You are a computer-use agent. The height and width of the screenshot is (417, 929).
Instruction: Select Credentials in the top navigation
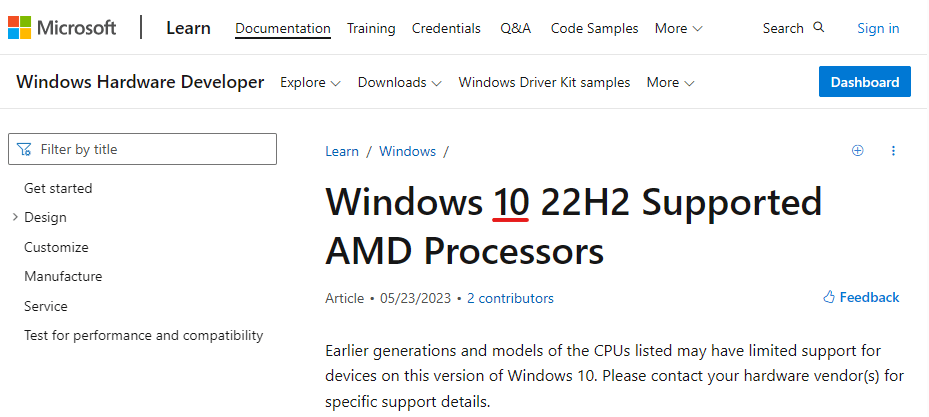(446, 28)
